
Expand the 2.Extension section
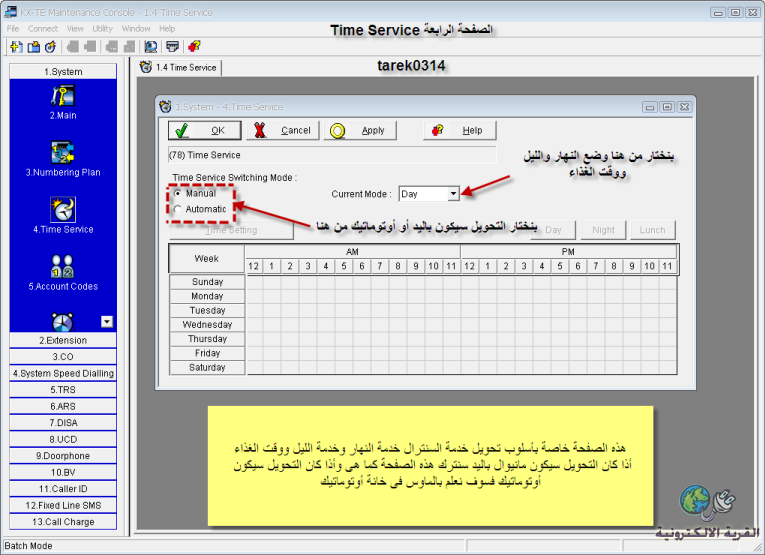tap(63, 341)
